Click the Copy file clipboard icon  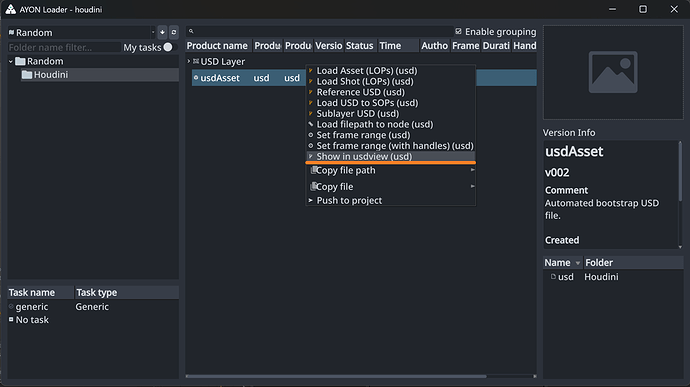(x=313, y=187)
